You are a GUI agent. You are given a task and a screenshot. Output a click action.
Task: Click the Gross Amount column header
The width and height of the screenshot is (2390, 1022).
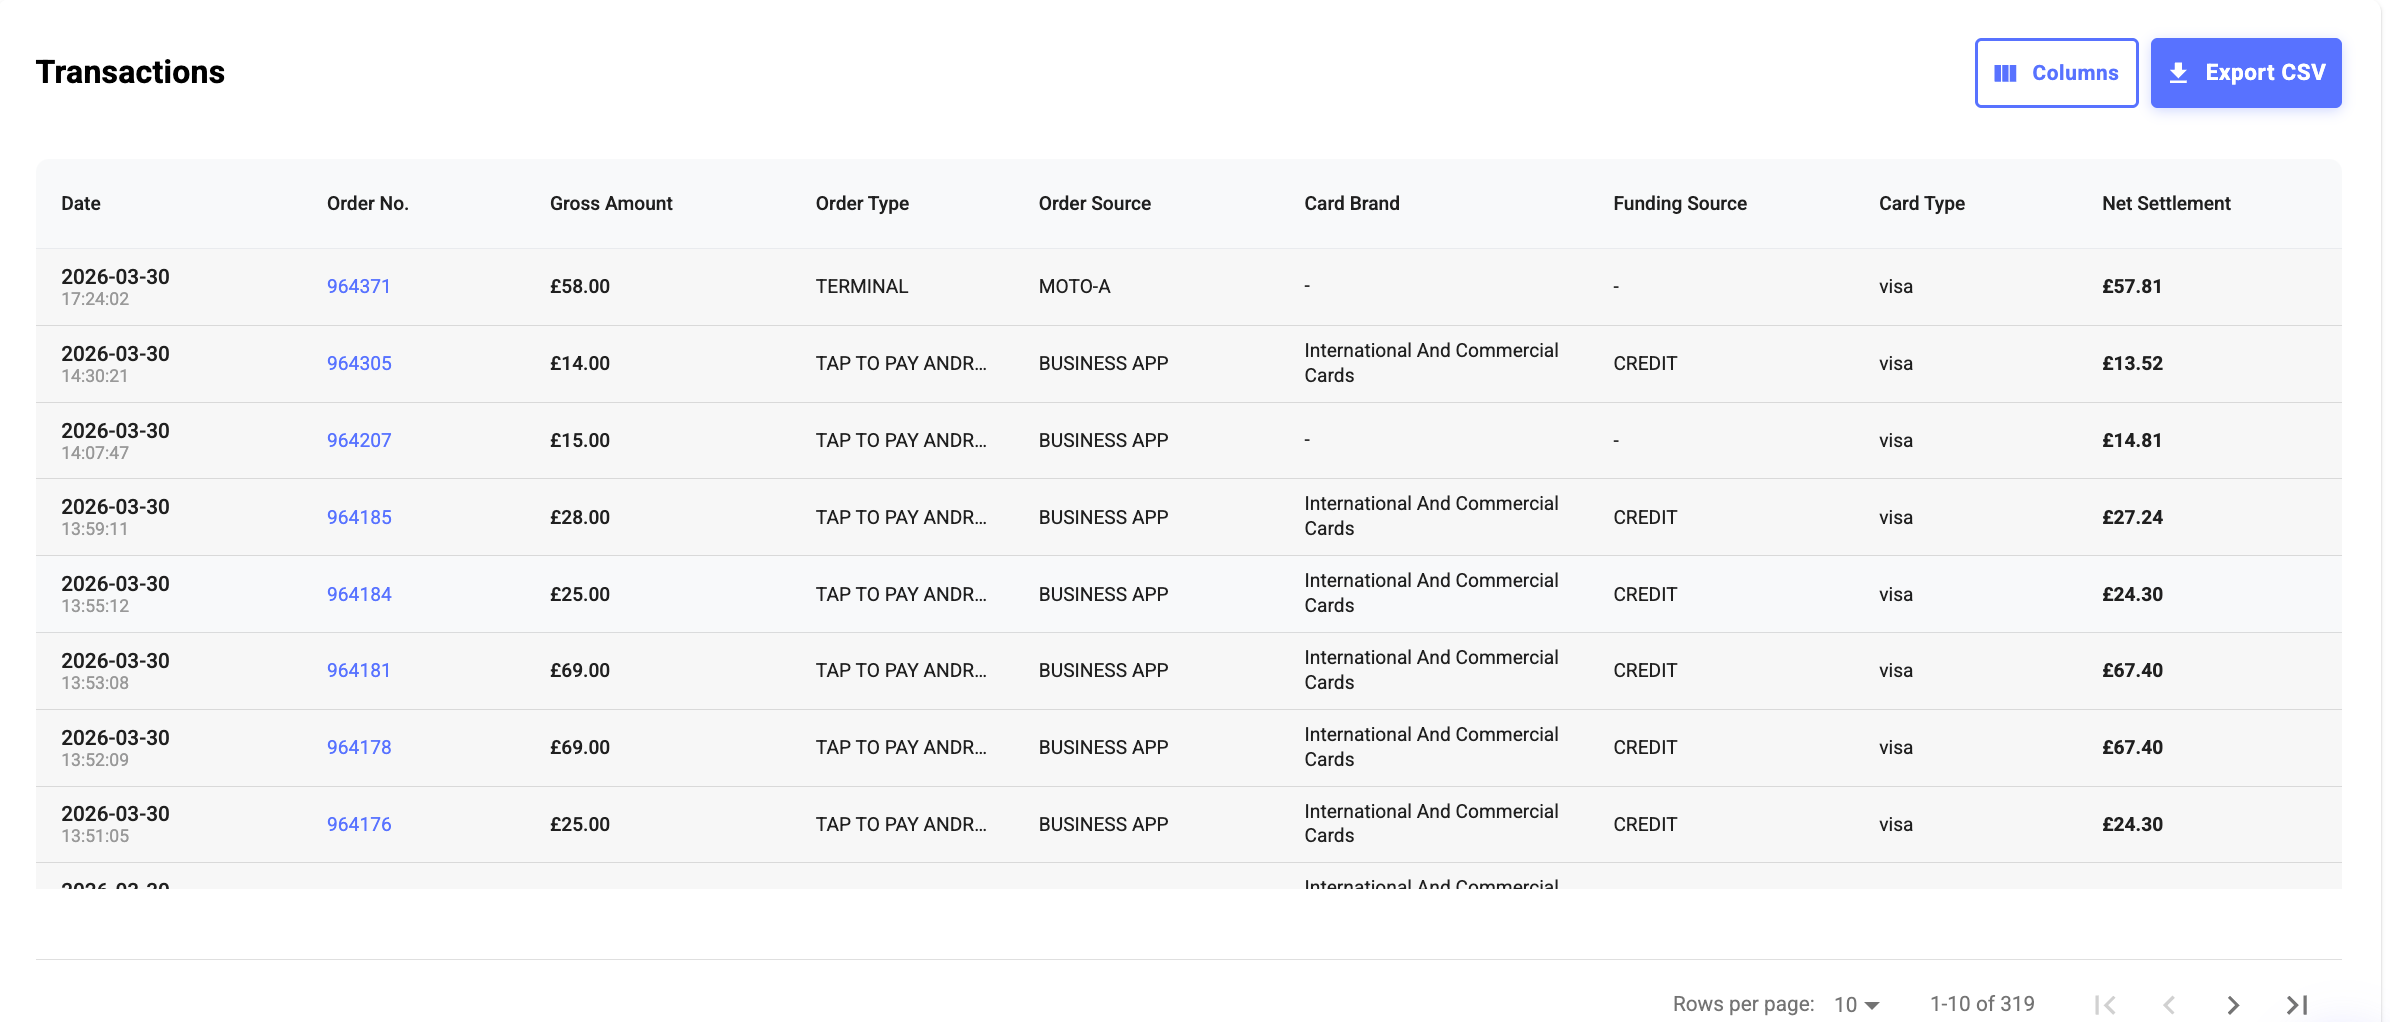click(x=611, y=204)
